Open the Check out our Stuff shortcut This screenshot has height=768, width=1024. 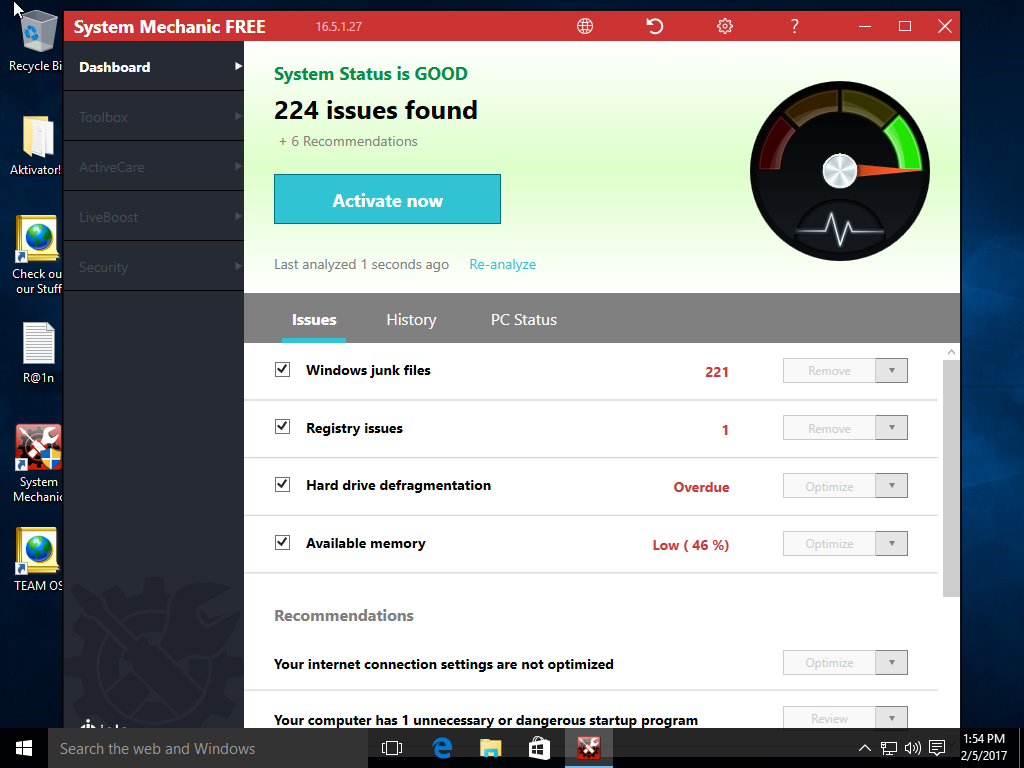38,255
